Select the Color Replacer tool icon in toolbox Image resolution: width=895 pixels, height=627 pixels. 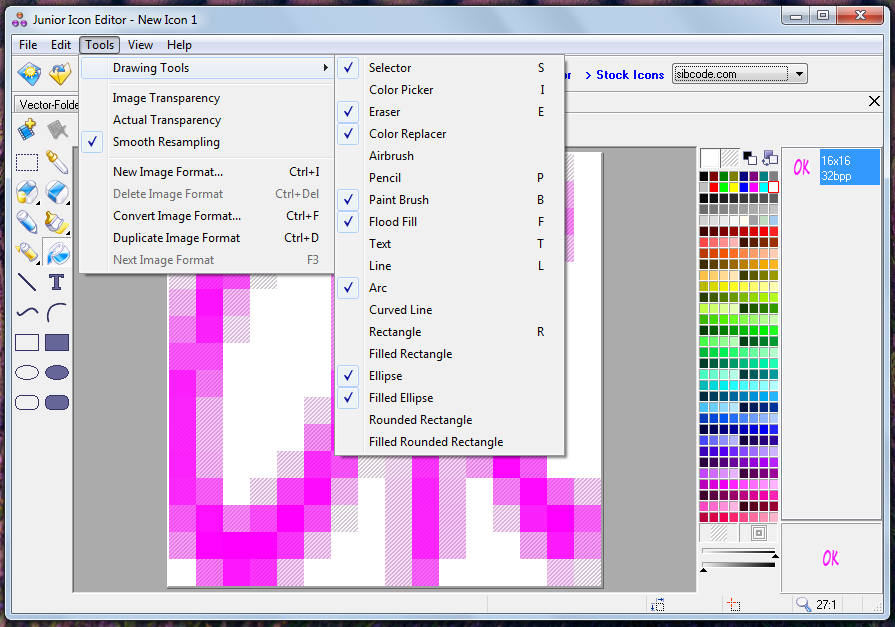[27, 192]
